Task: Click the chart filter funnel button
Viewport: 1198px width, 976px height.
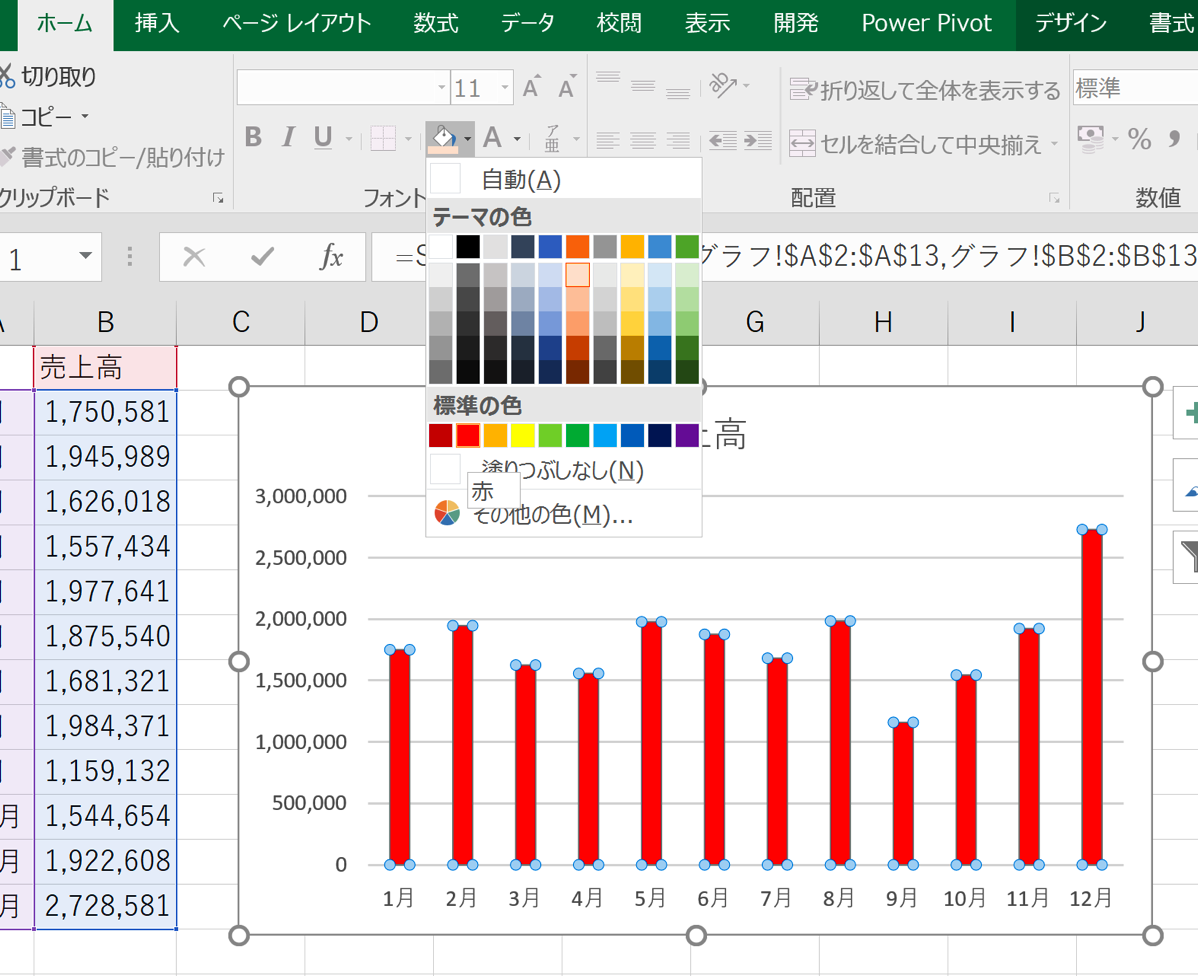Action: (1187, 556)
